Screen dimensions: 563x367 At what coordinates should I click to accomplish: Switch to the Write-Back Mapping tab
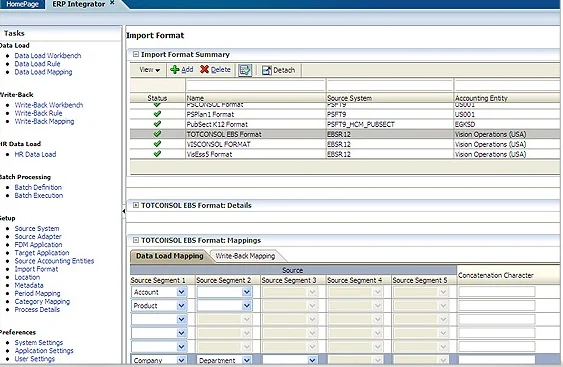245,256
